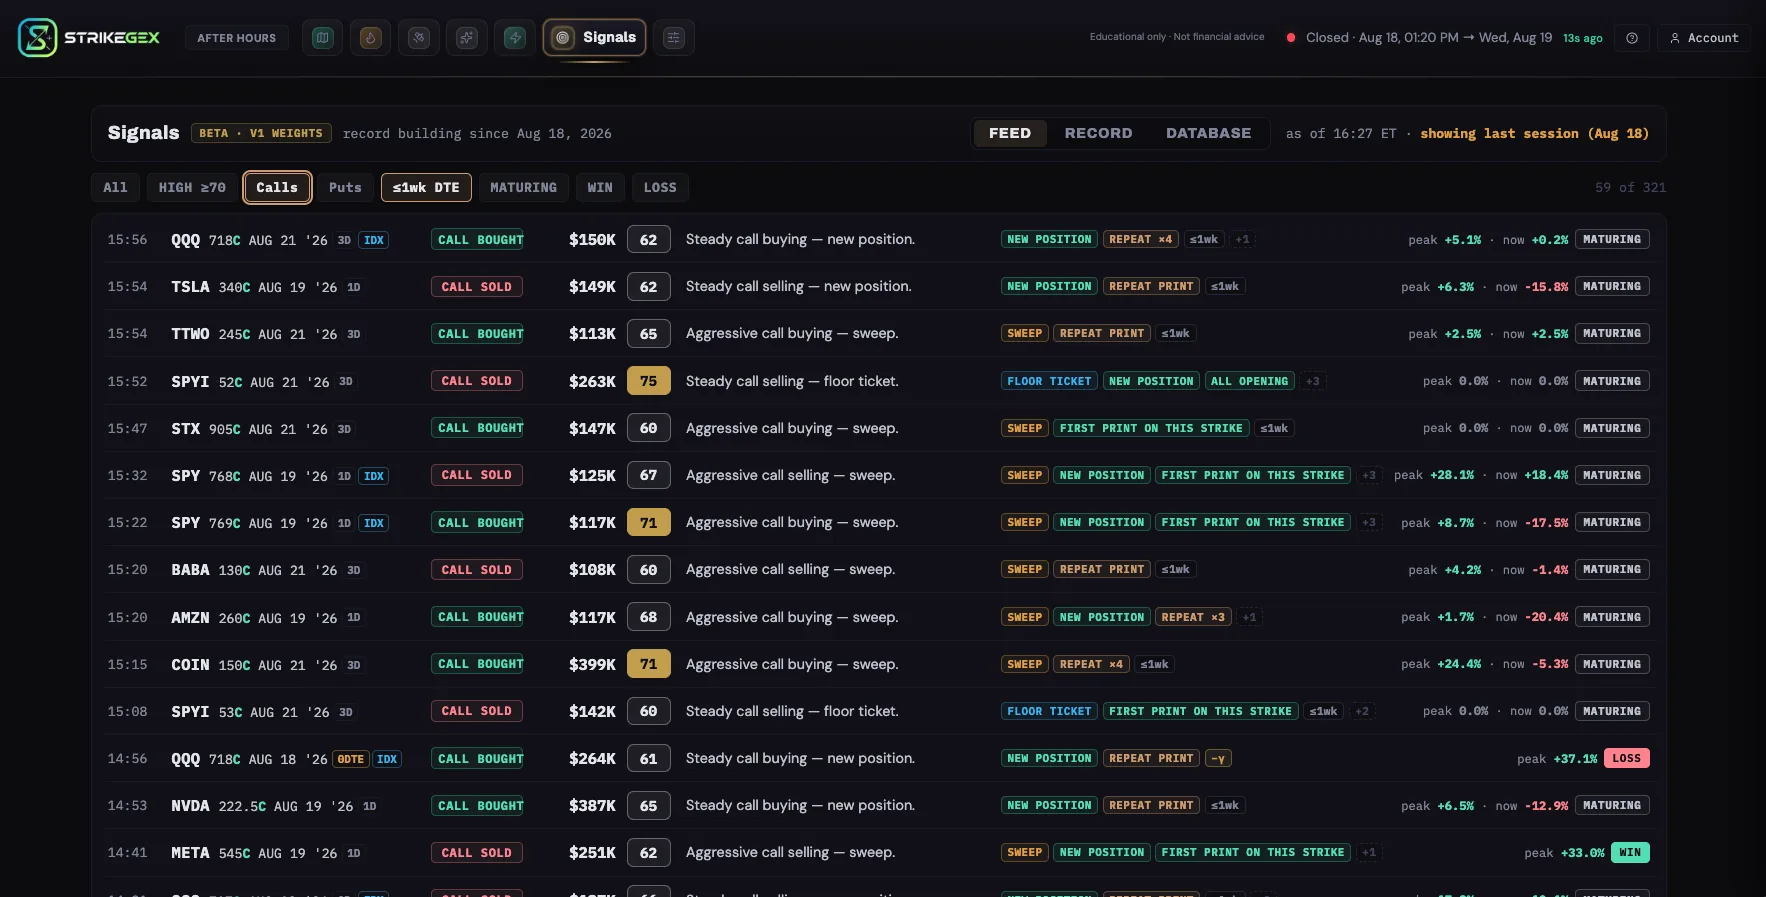Click the -γ tag on QQQ 14:56 row
Image resolution: width=1766 pixels, height=897 pixels.
coord(1218,758)
